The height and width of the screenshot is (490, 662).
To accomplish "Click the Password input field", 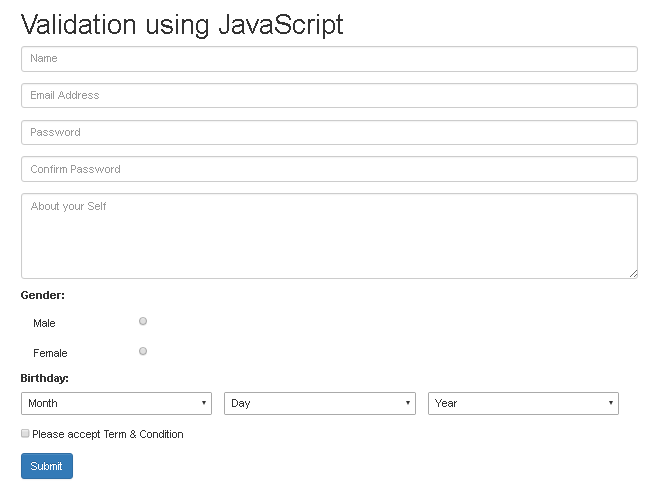I will coord(329,133).
